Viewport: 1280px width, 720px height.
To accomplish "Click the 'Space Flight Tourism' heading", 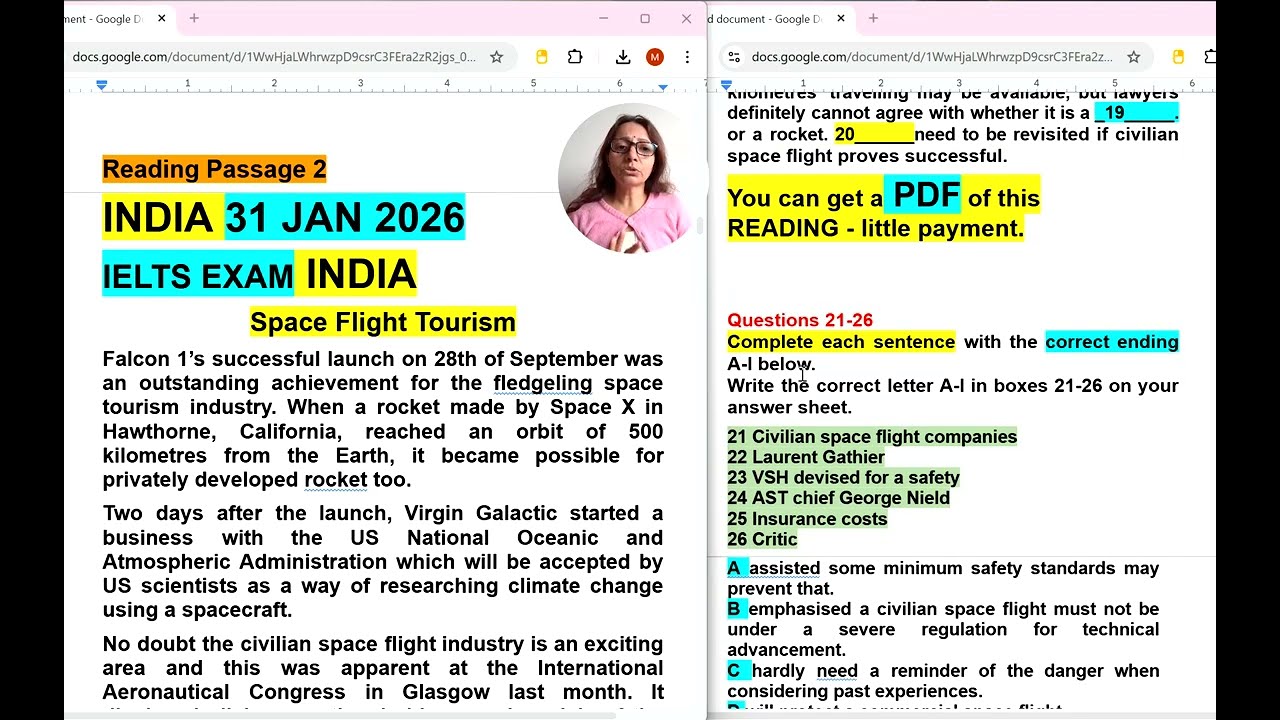I will (x=383, y=322).
